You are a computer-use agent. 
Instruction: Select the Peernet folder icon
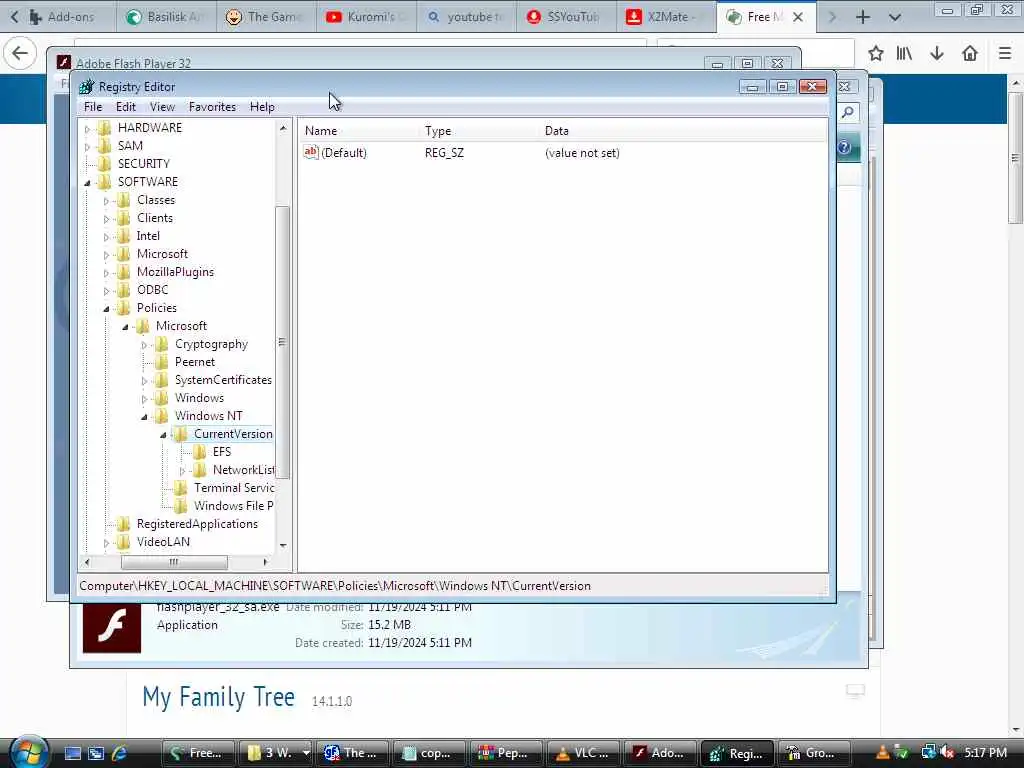tap(161, 361)
